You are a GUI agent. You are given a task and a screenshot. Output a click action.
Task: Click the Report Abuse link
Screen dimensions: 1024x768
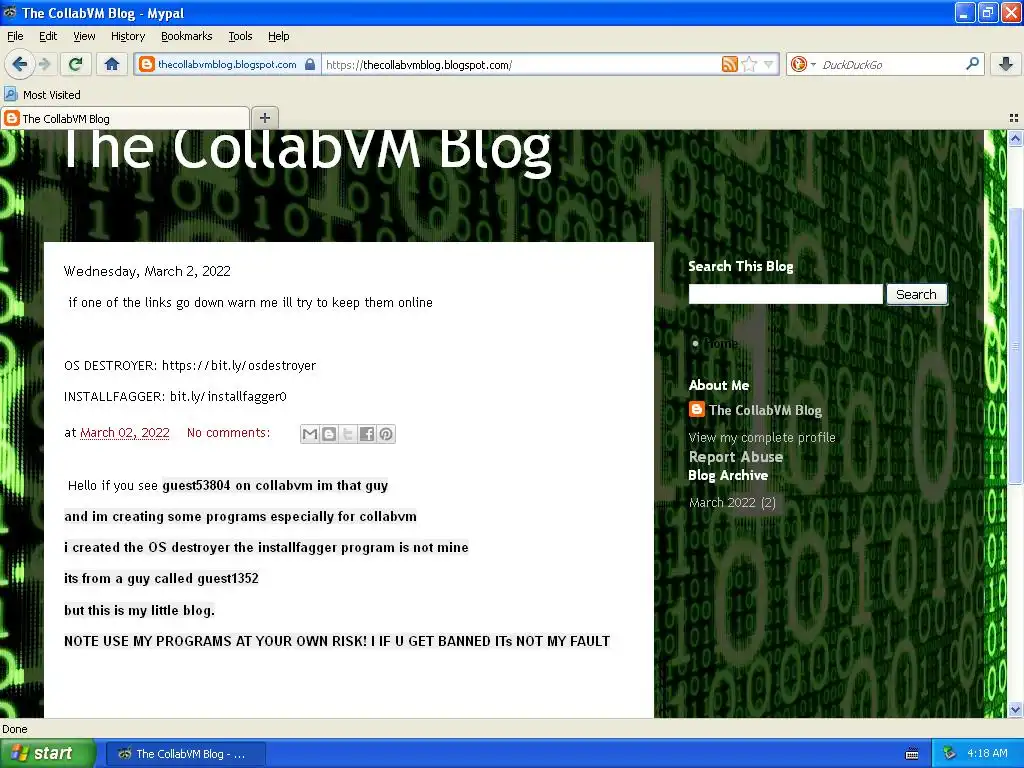point(735,457)
